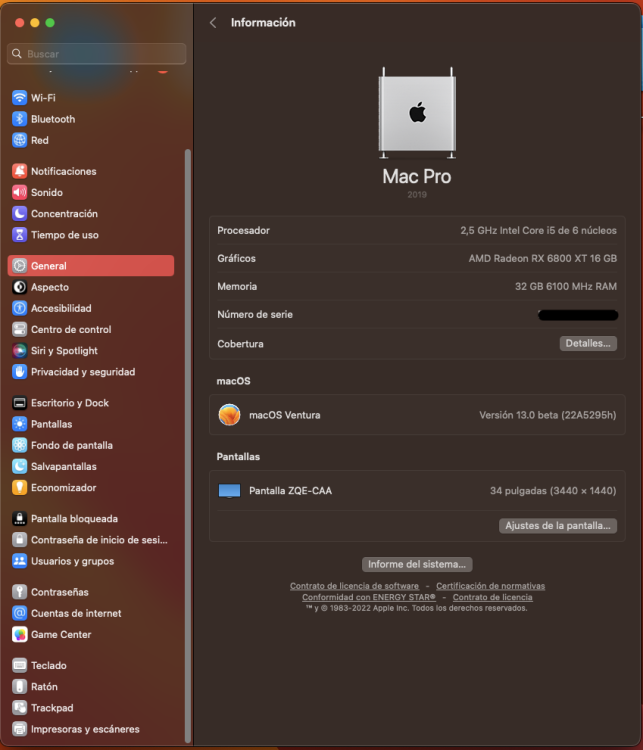643x750 pixels.
Task: Open Certificación de normativas link
Action: (x=490, y=586)
